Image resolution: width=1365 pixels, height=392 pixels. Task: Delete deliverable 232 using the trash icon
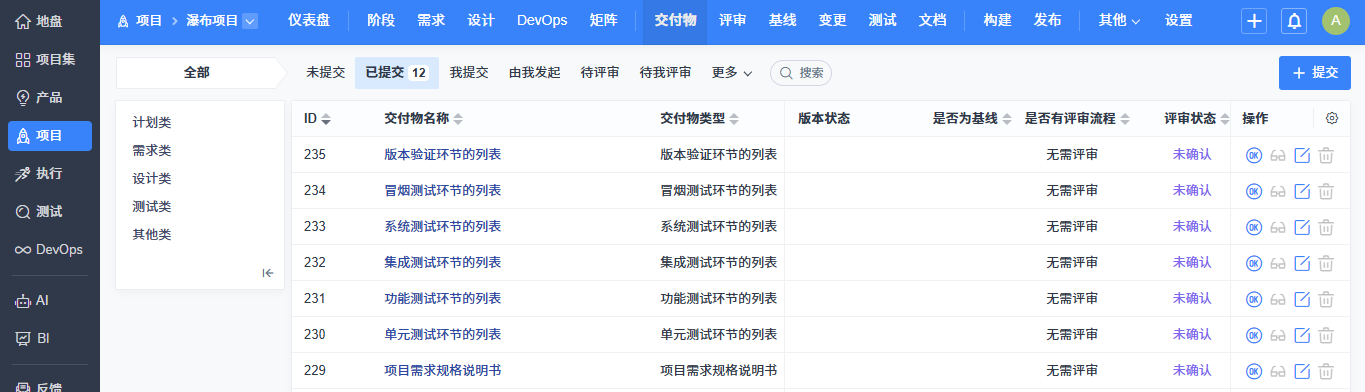(1326, 263)
